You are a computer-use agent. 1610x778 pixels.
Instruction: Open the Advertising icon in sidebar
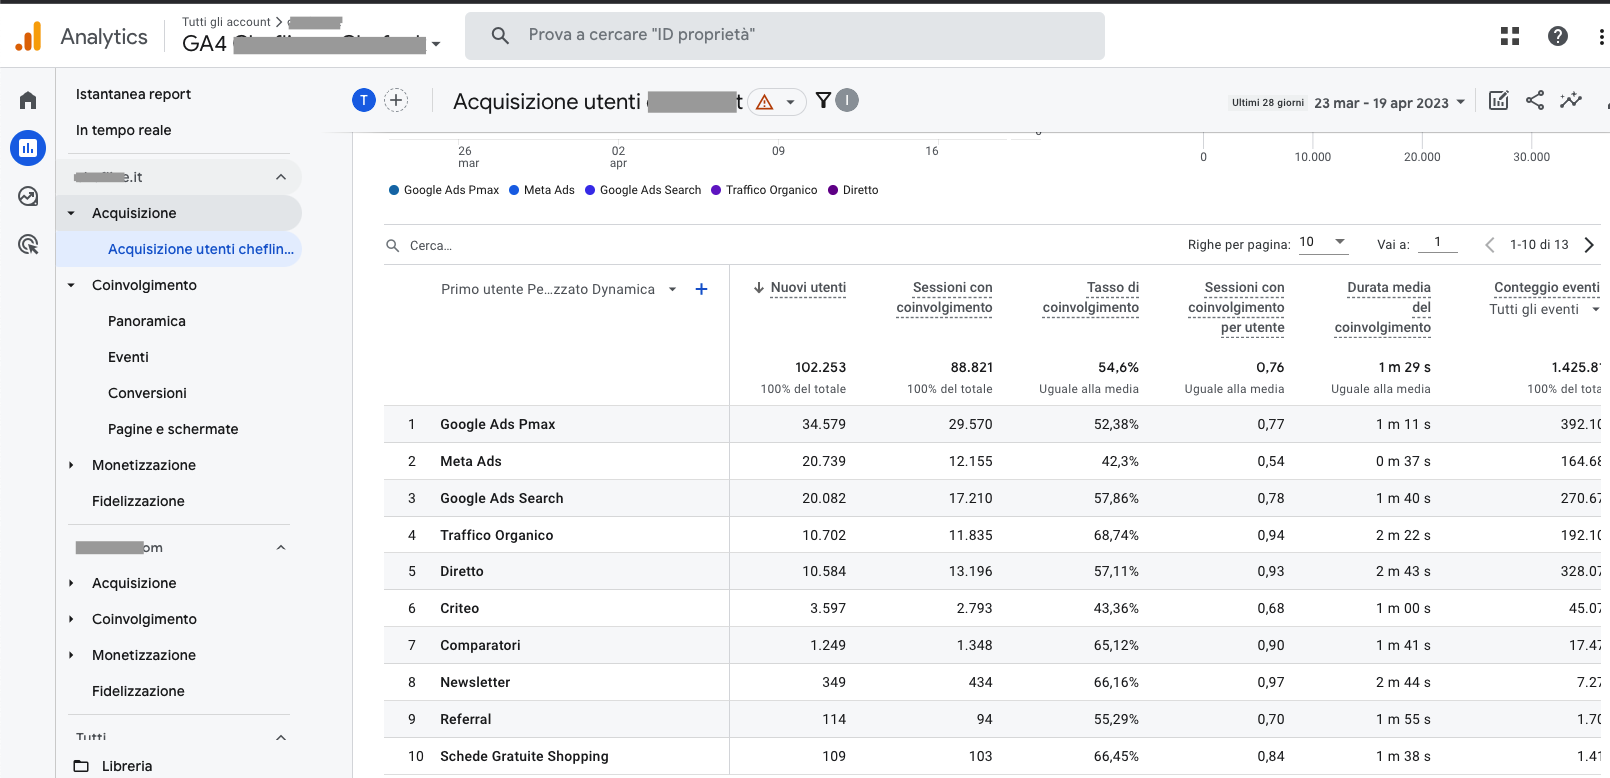coord(28,244)
